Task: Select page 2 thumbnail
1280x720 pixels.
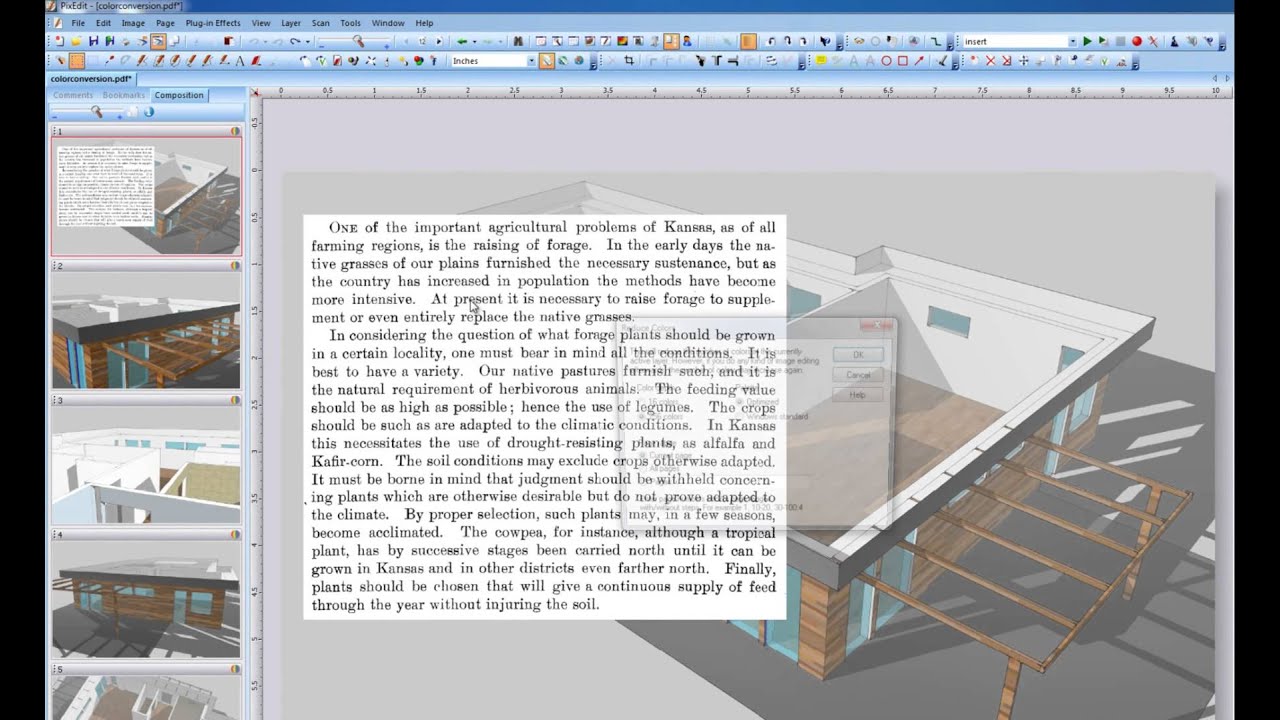Action: (146, 332)
